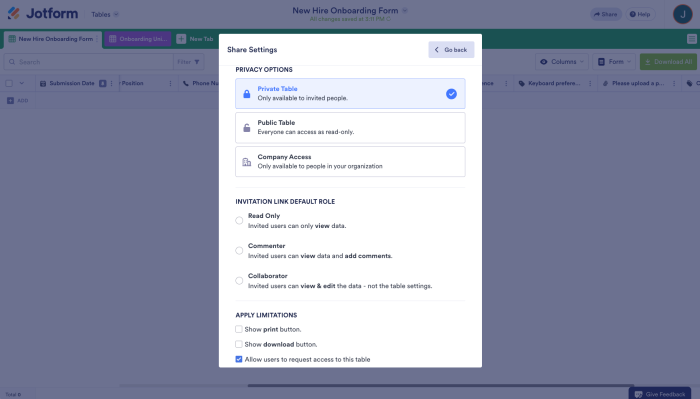Choose Collaborator as default role
The image size is (700, 399).
coord(239,281)
